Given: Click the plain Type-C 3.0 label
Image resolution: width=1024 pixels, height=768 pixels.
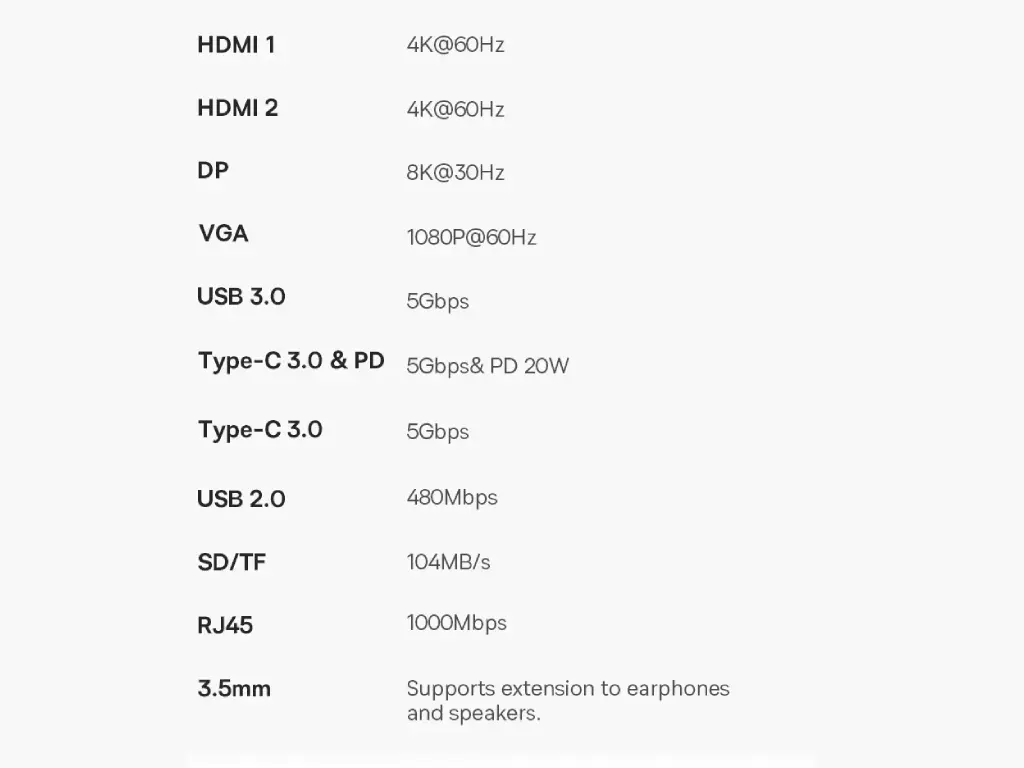Looking at the screenshot, I should tap(260, 430).
